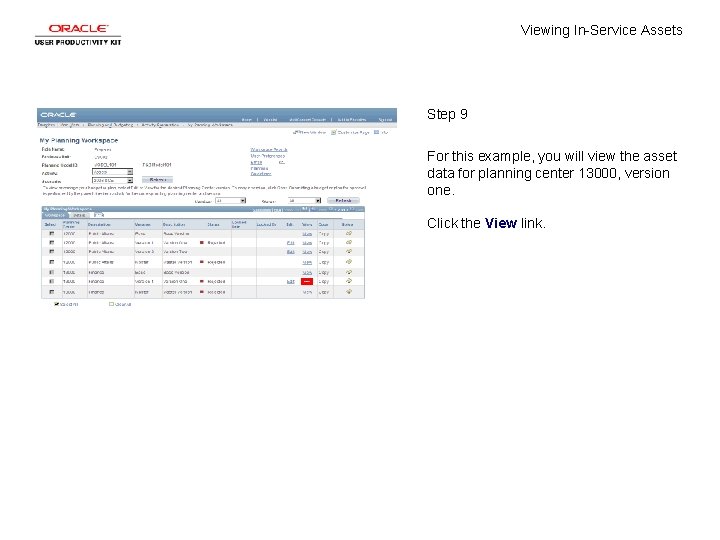
Task: Click View for Public Affairs Version 2
Action: coord(307,252)
